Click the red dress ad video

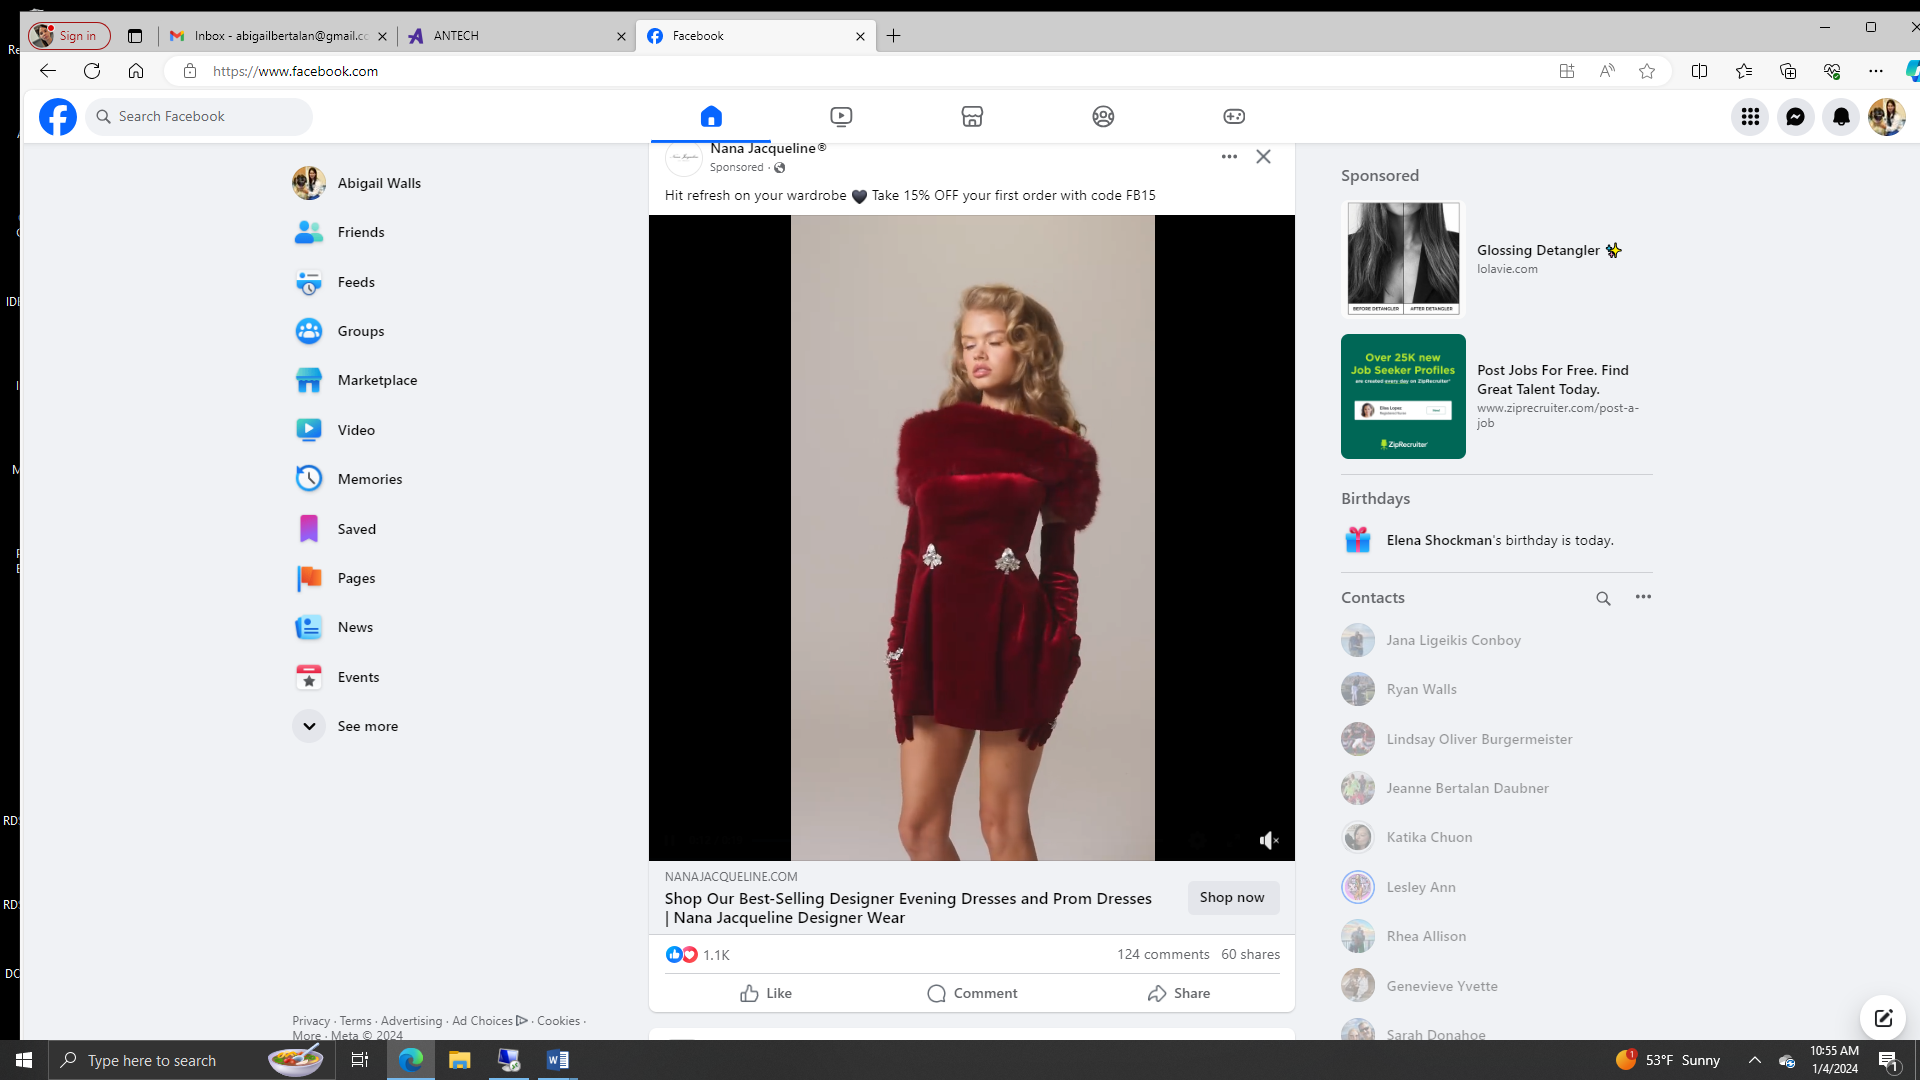(x=972, y=538)
